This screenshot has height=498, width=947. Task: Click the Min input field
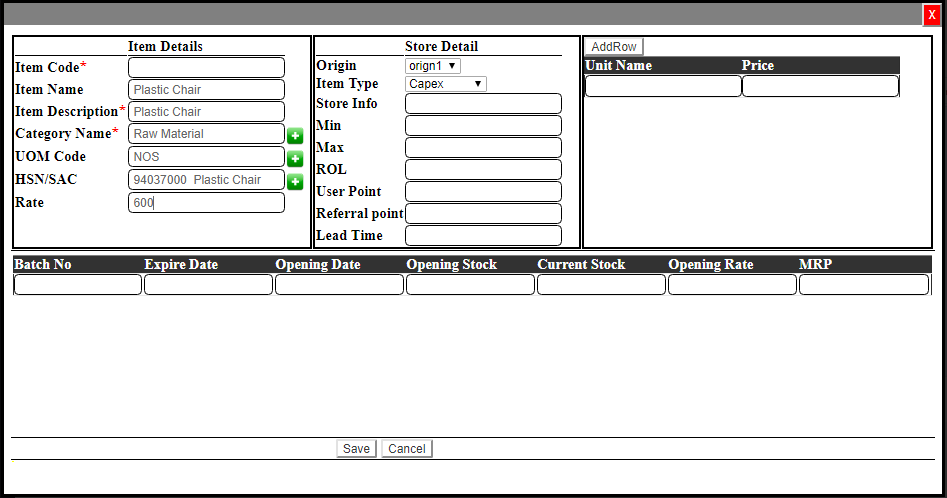pos(483,126)
